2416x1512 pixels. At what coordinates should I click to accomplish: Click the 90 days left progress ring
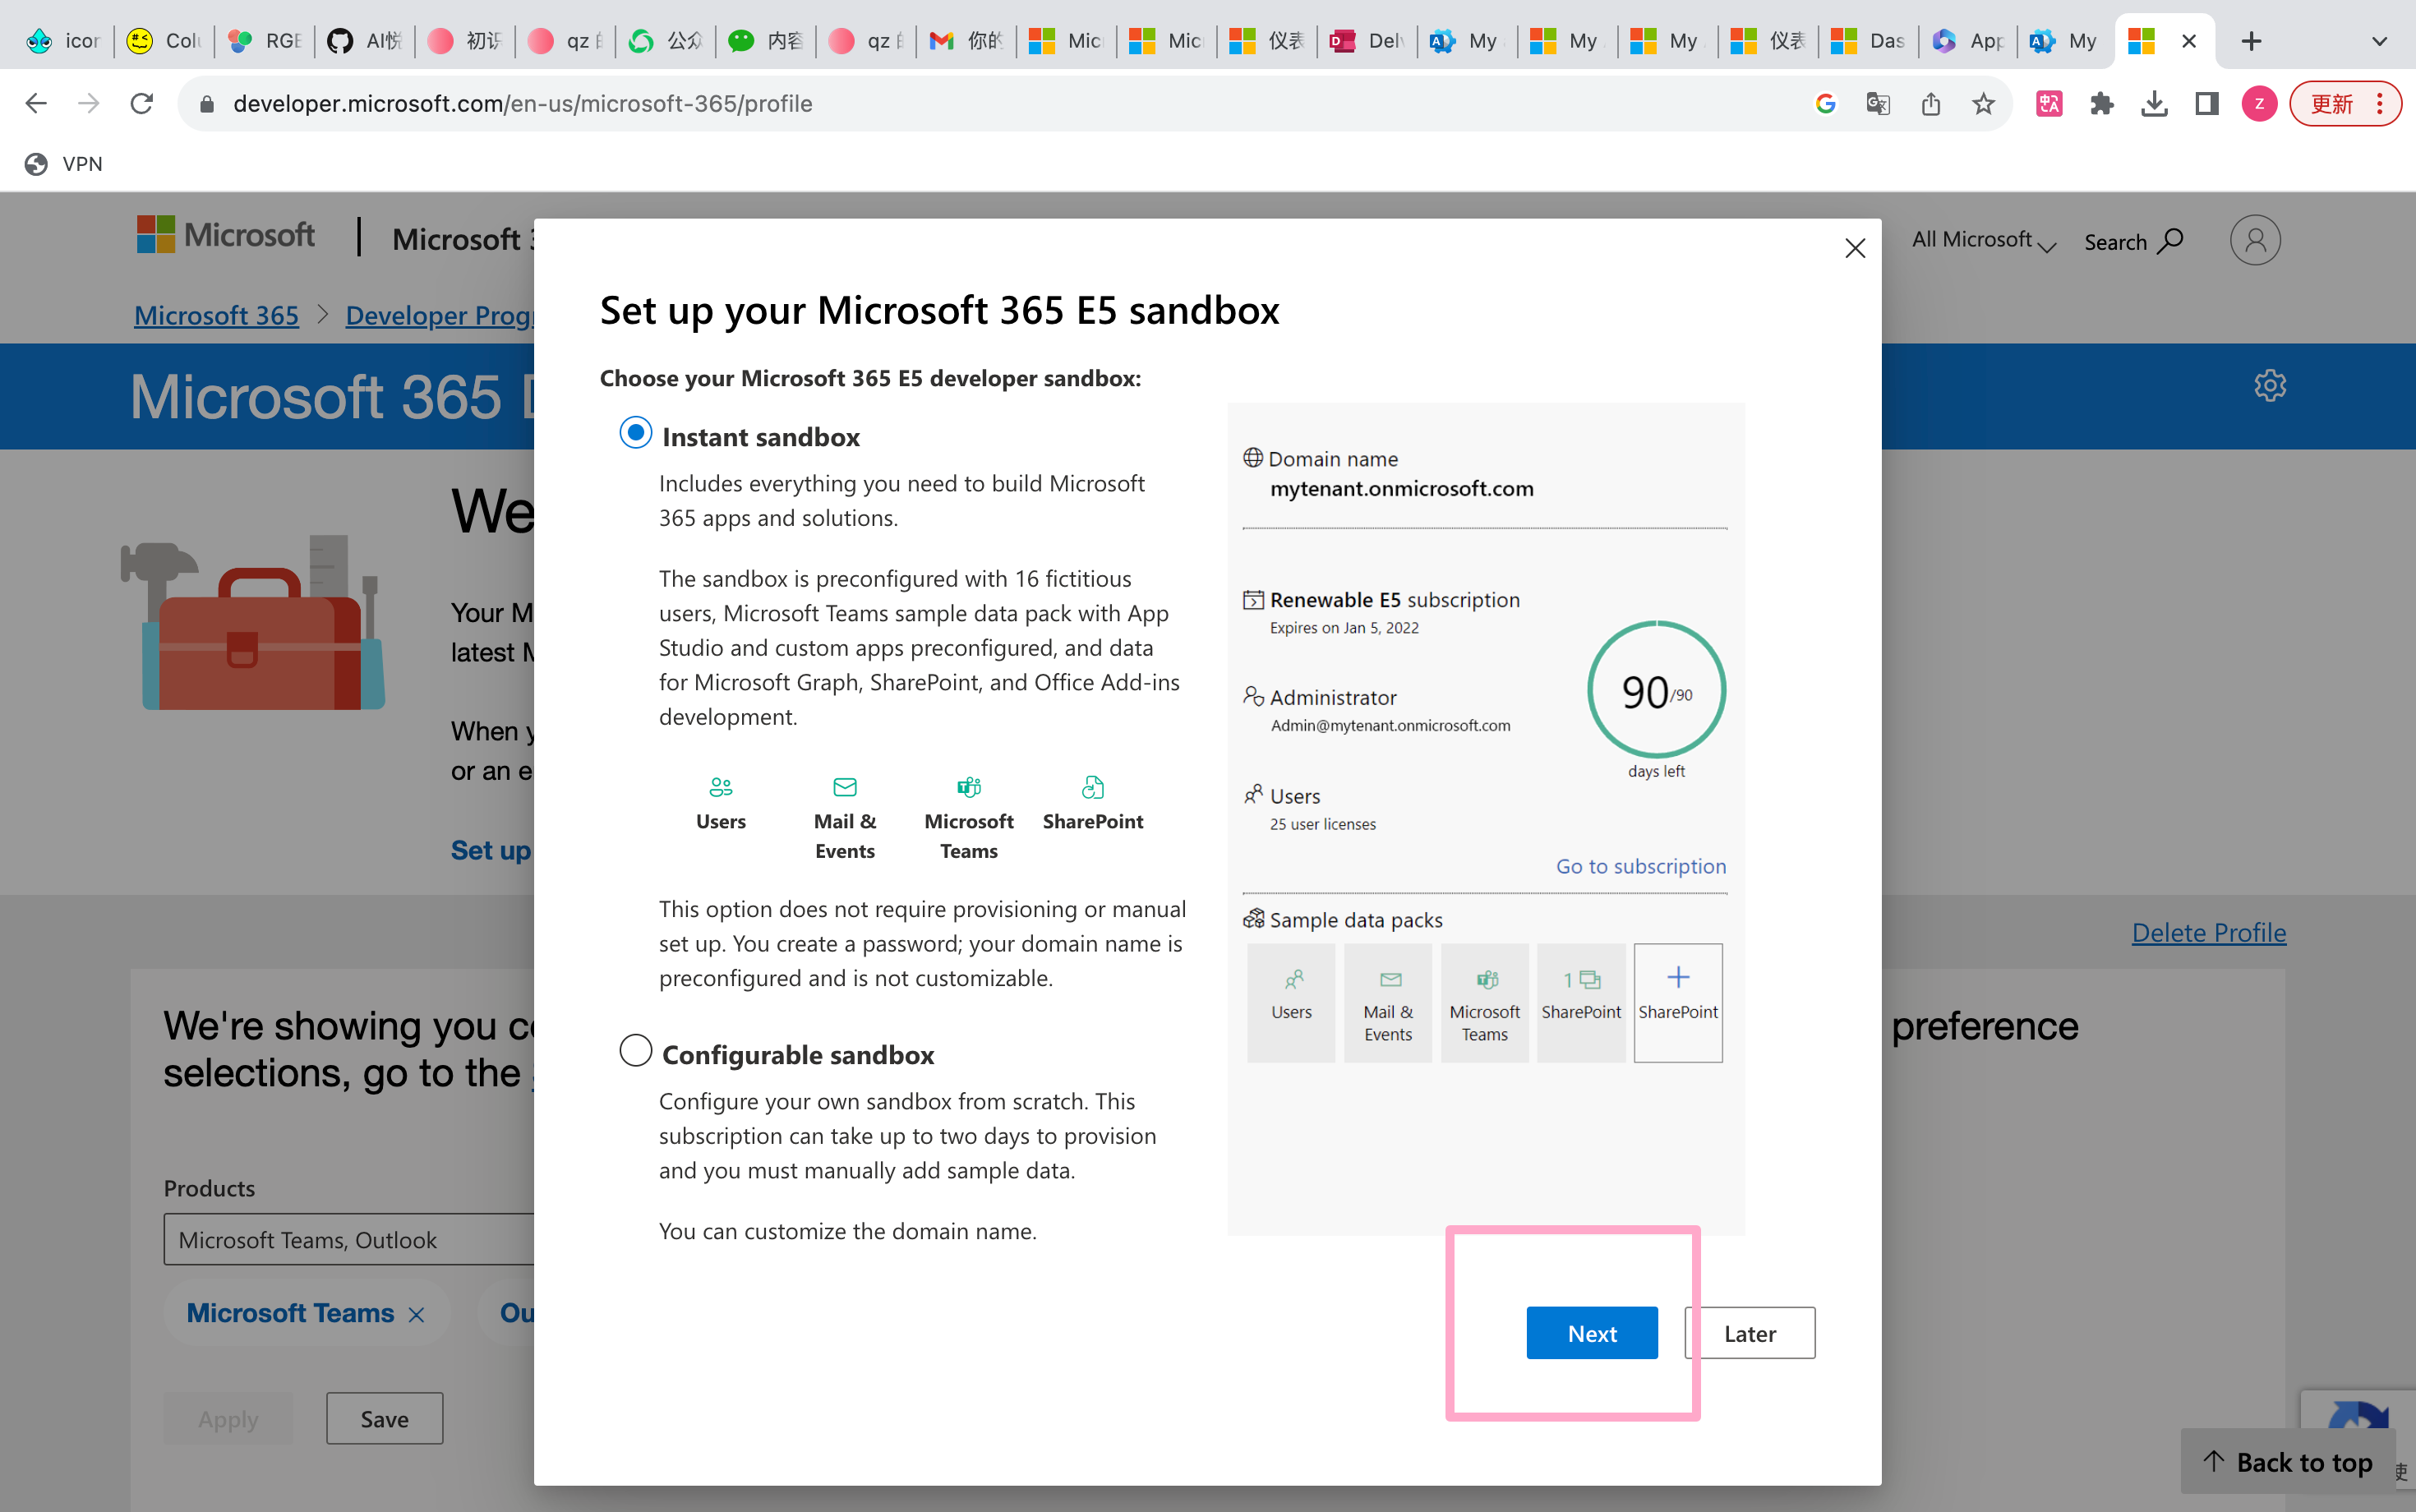pos(1657,690)
